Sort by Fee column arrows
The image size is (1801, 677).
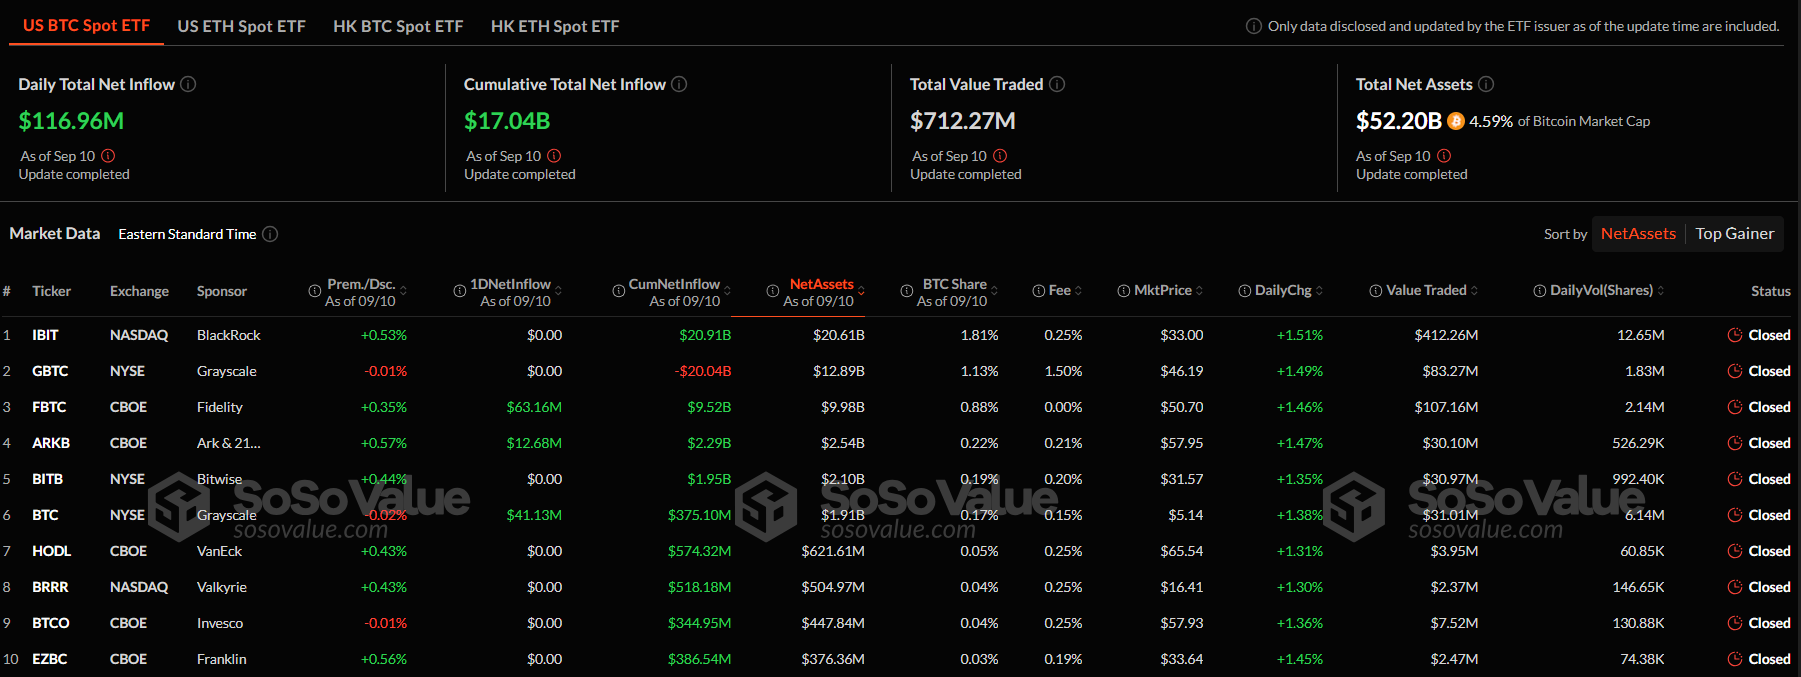[1078, 291]
